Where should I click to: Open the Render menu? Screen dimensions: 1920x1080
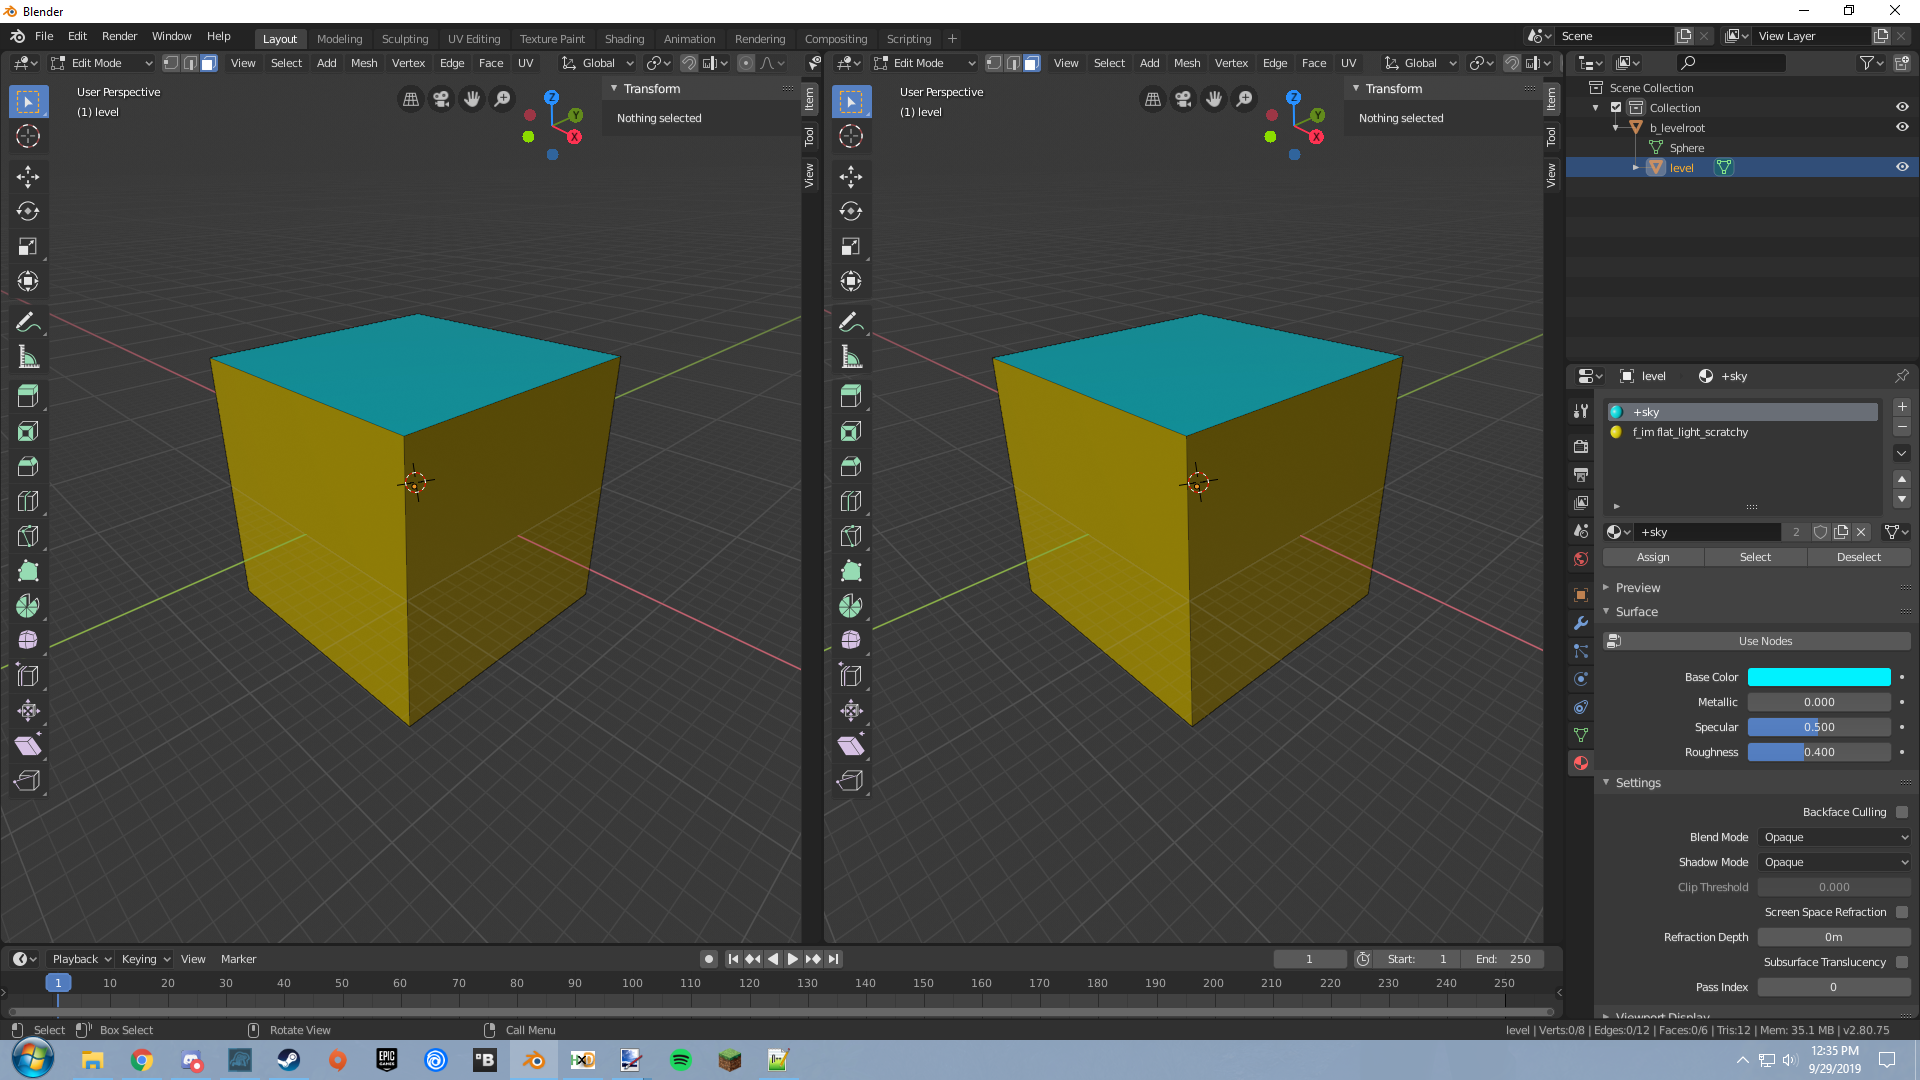coord(119,36)
